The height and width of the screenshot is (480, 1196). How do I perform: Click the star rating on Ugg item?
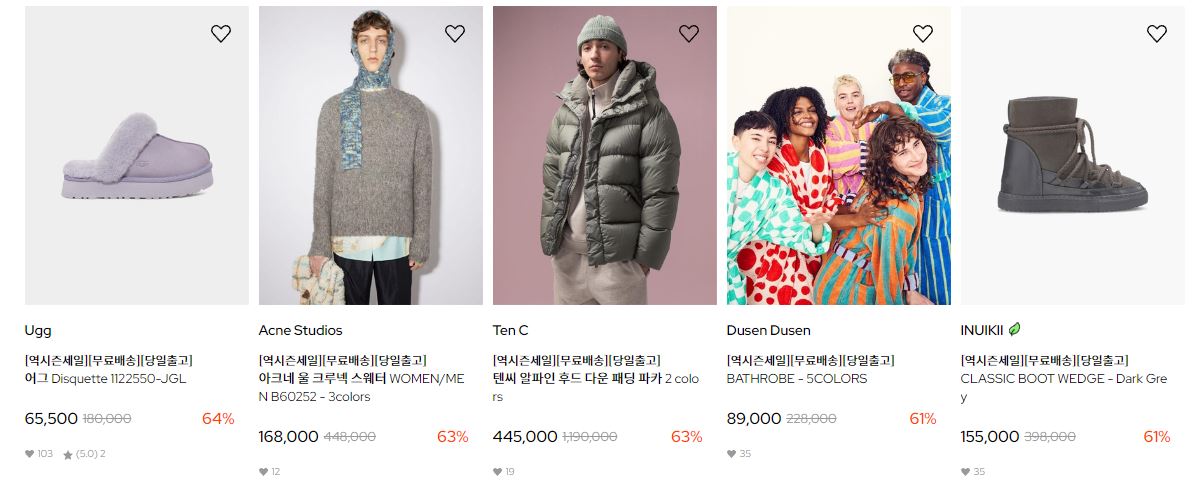(x=84, y=454)
